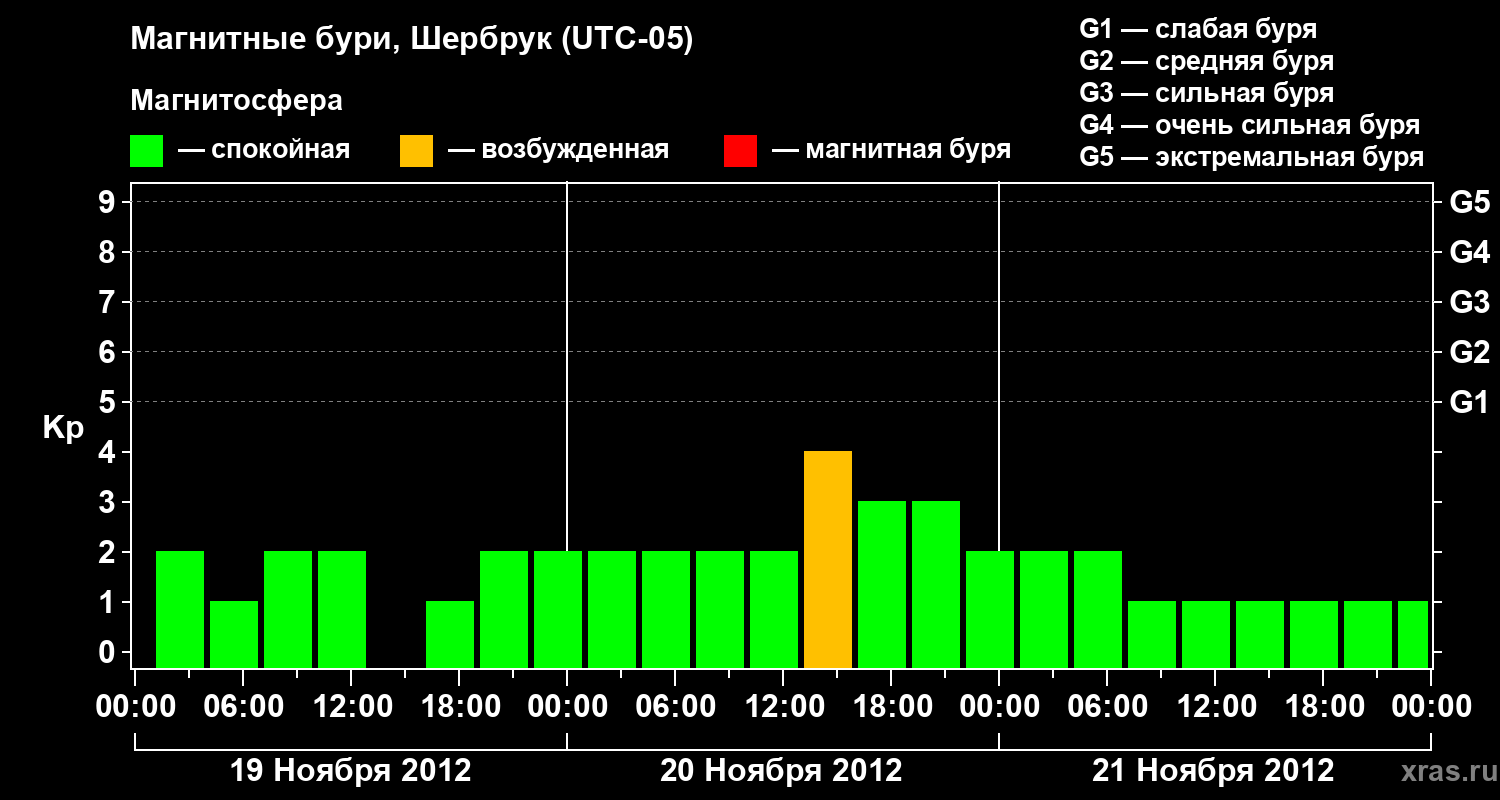Click the '18:00' time label under 20 November
Screen dimensions: 1500x800
coord(891,707)
